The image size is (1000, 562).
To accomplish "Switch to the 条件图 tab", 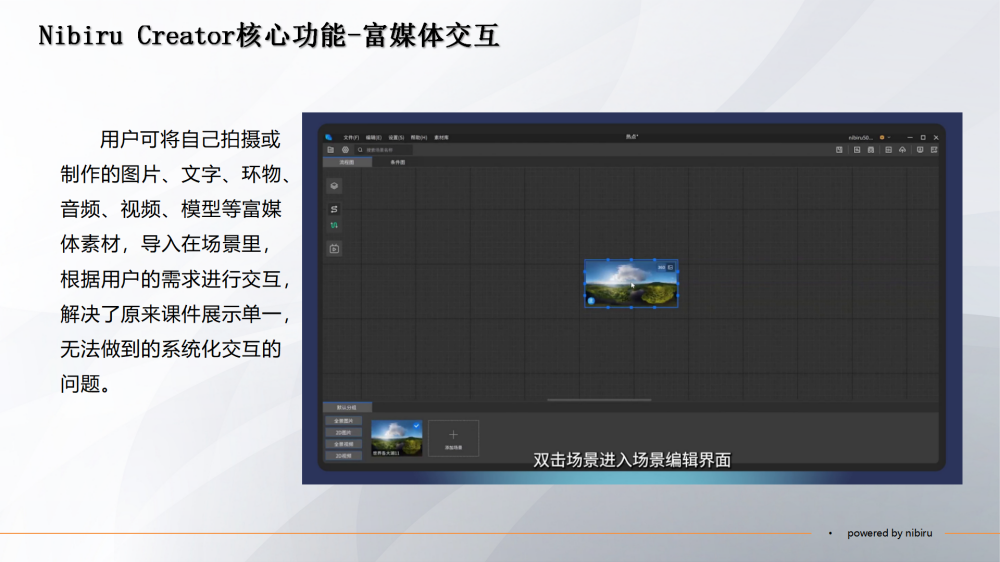I will (x=397, y=162).
